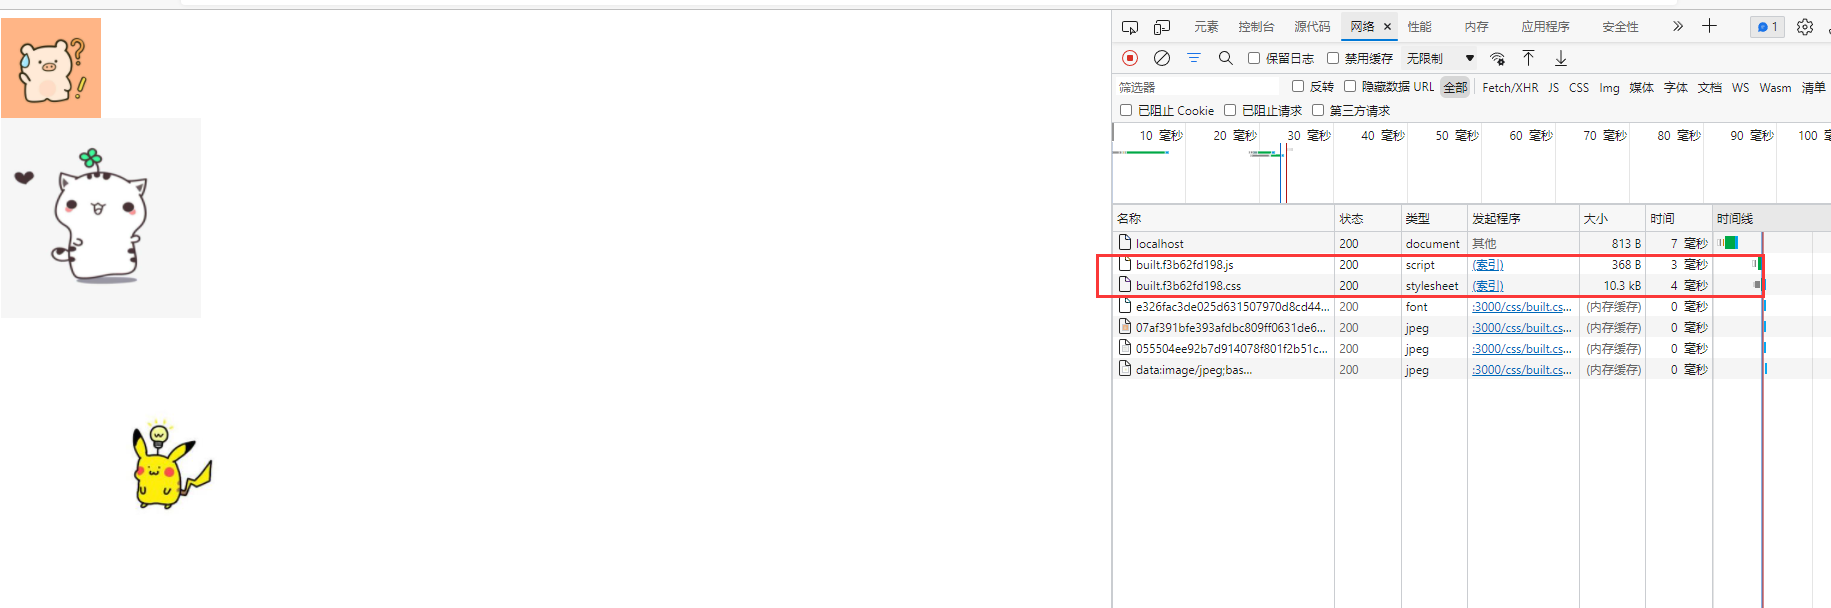1831x608 pixels.
Task: Click file icon of data:image/jpeg request
Action: pyautogui.click(x=1125, y=369)
